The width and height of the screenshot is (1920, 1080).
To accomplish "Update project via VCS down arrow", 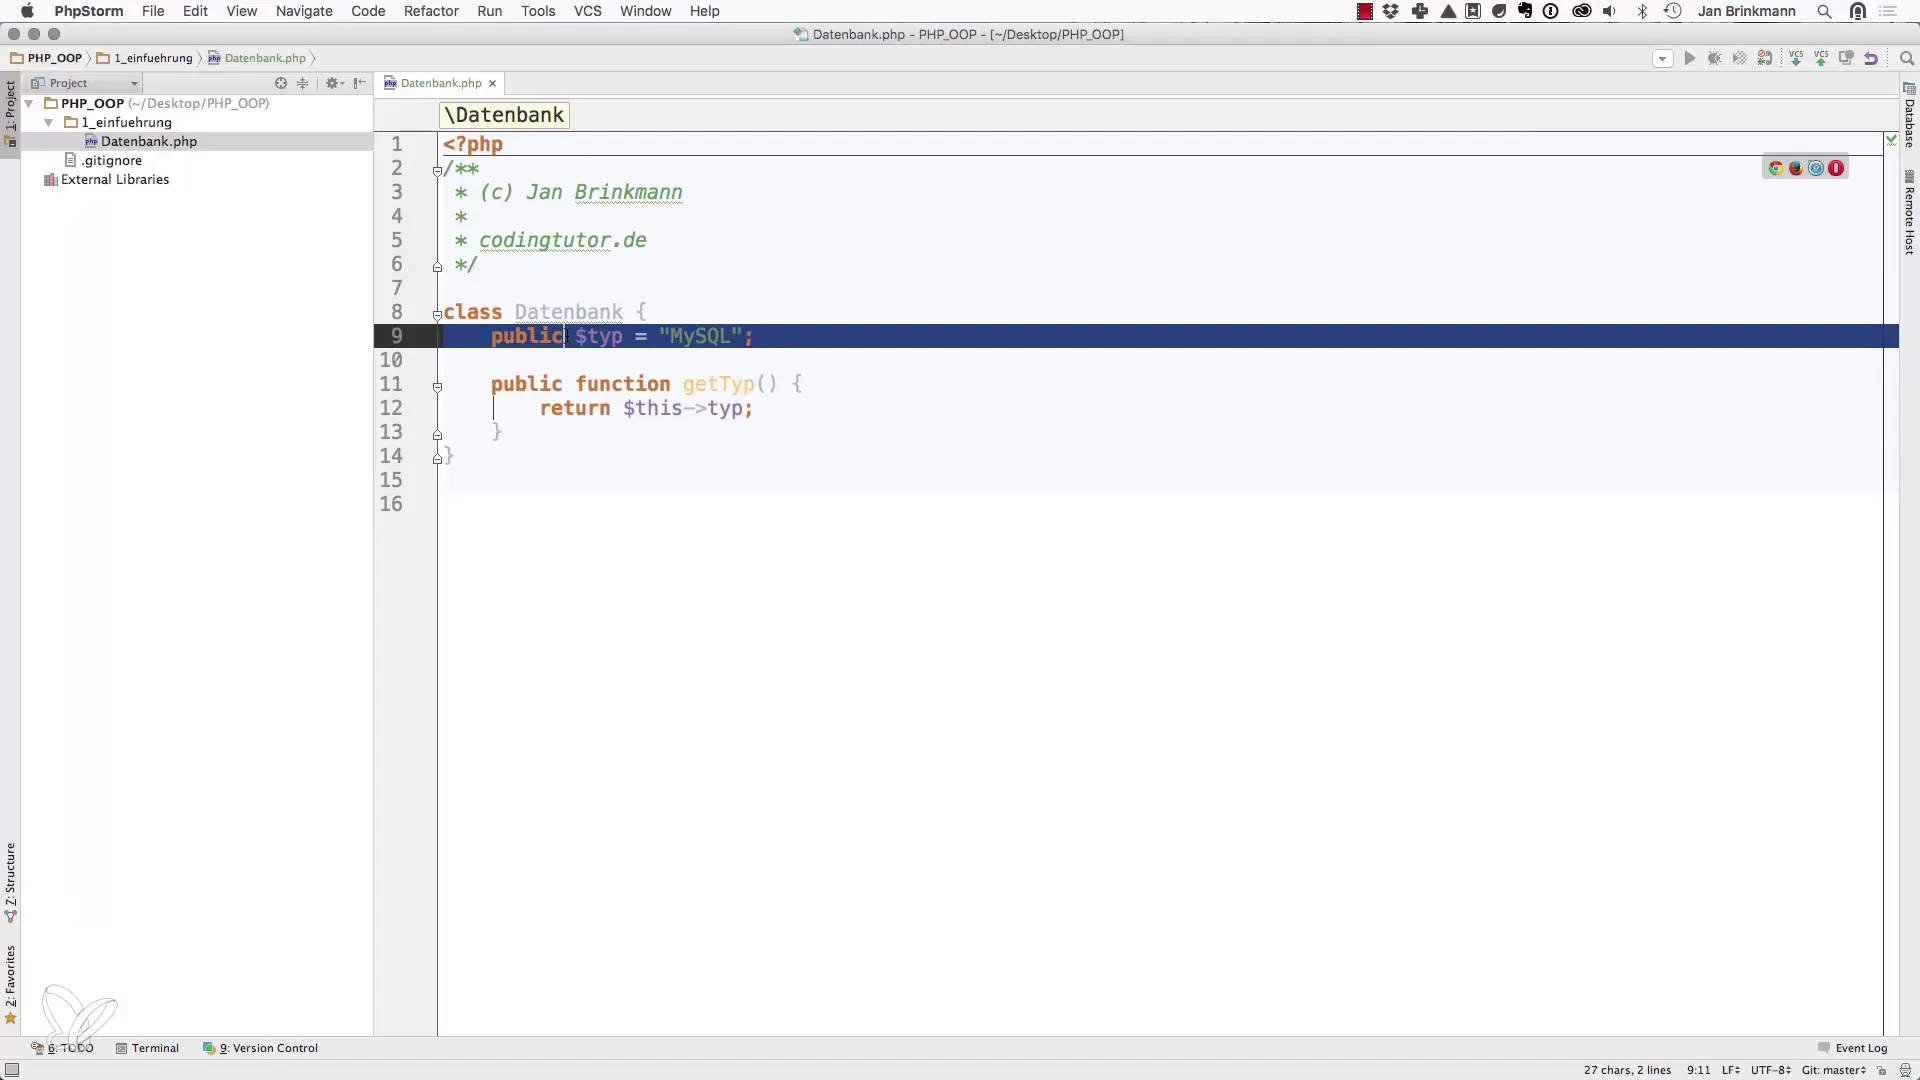I will 1796,58.
